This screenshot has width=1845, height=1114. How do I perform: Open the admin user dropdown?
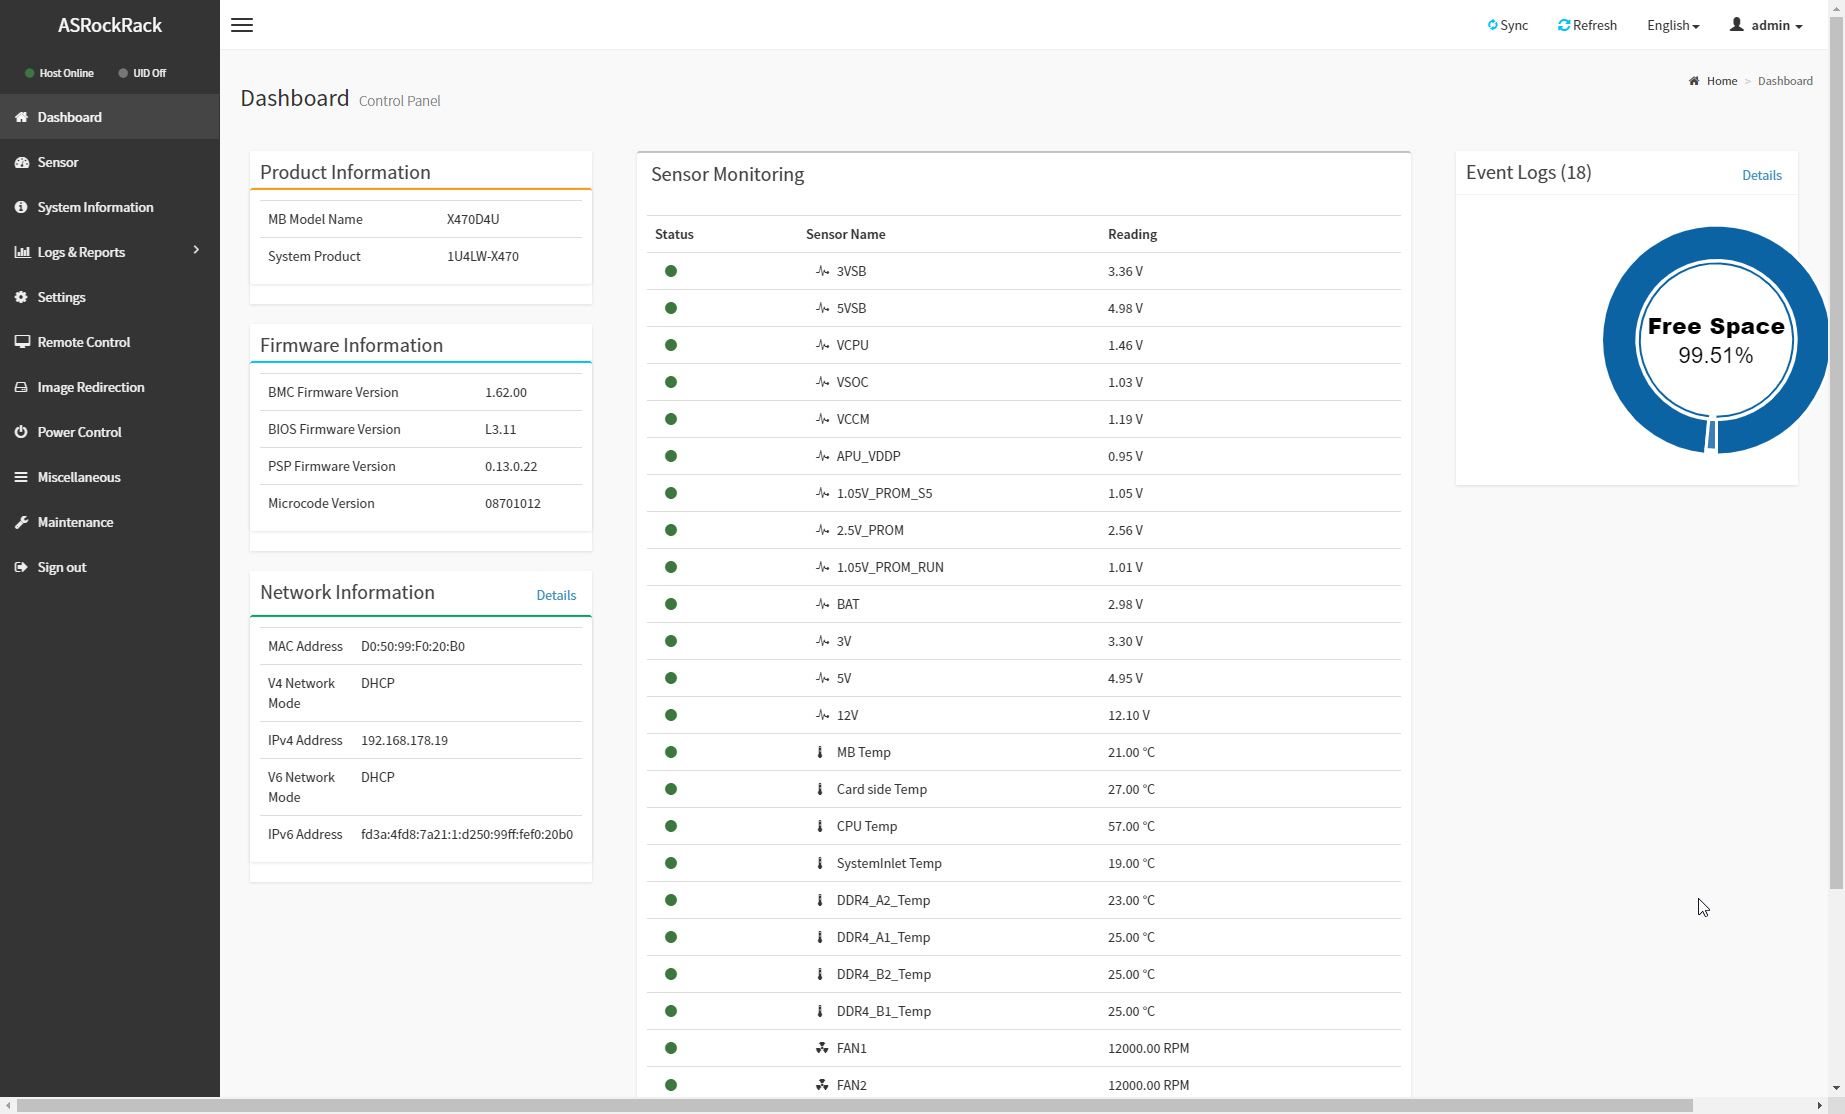[1766, 25]
